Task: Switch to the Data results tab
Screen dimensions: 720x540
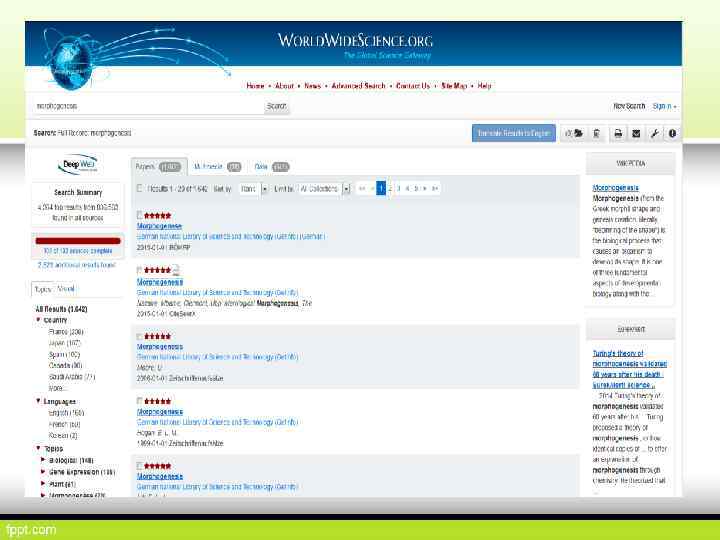Action: coord(271,167)
